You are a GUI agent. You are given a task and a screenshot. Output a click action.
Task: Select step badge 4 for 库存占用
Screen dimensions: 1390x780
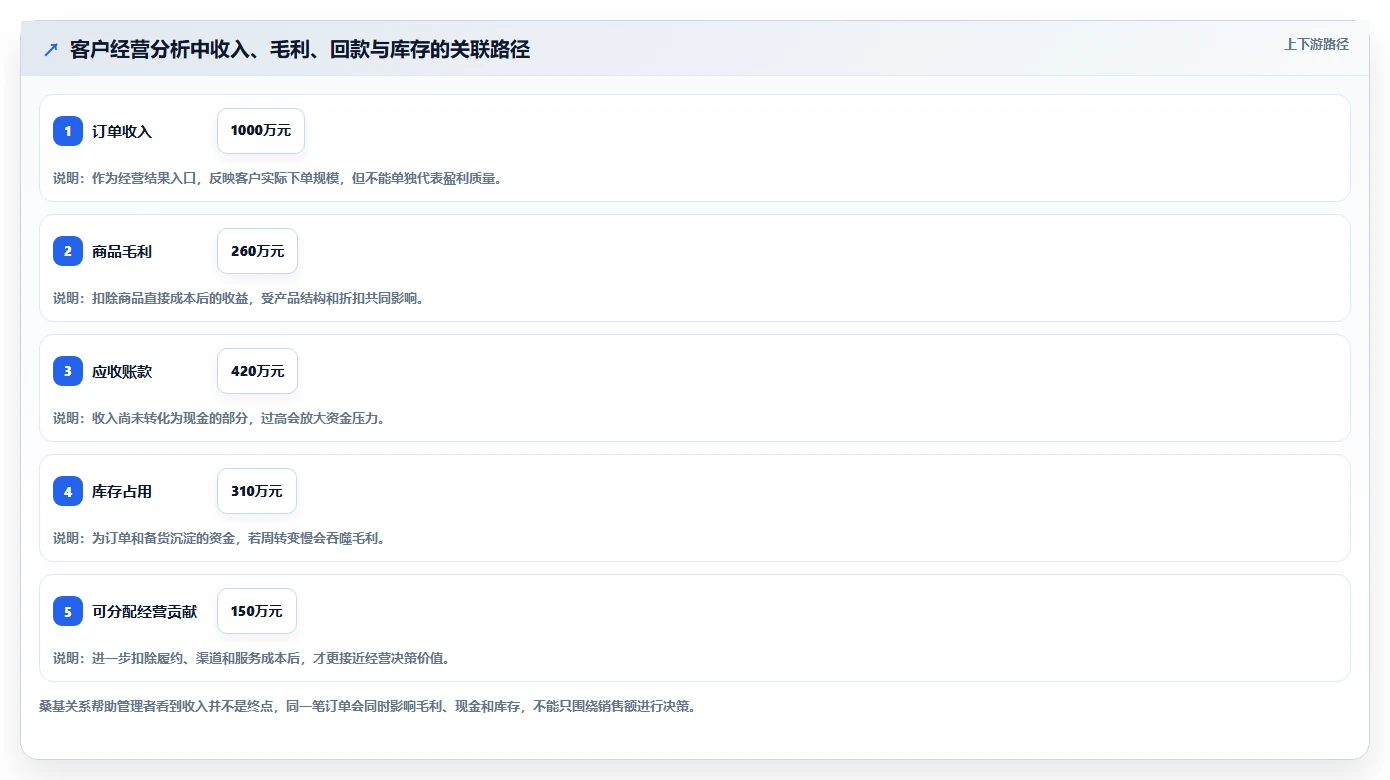pyautogui.click(x=68, y=491)
